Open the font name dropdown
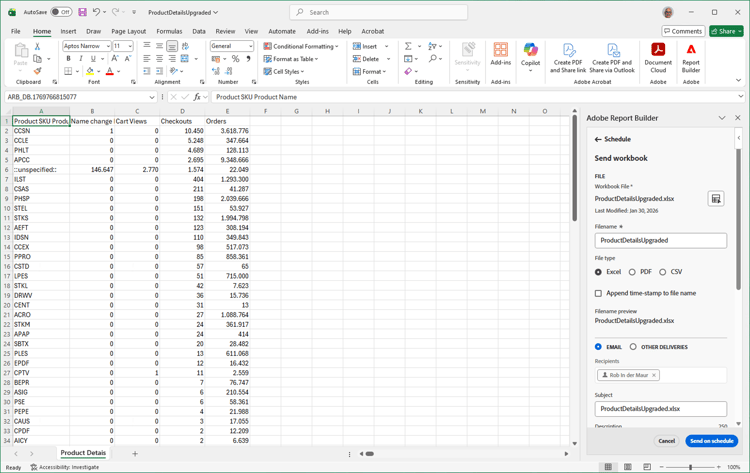 [108, 46]
